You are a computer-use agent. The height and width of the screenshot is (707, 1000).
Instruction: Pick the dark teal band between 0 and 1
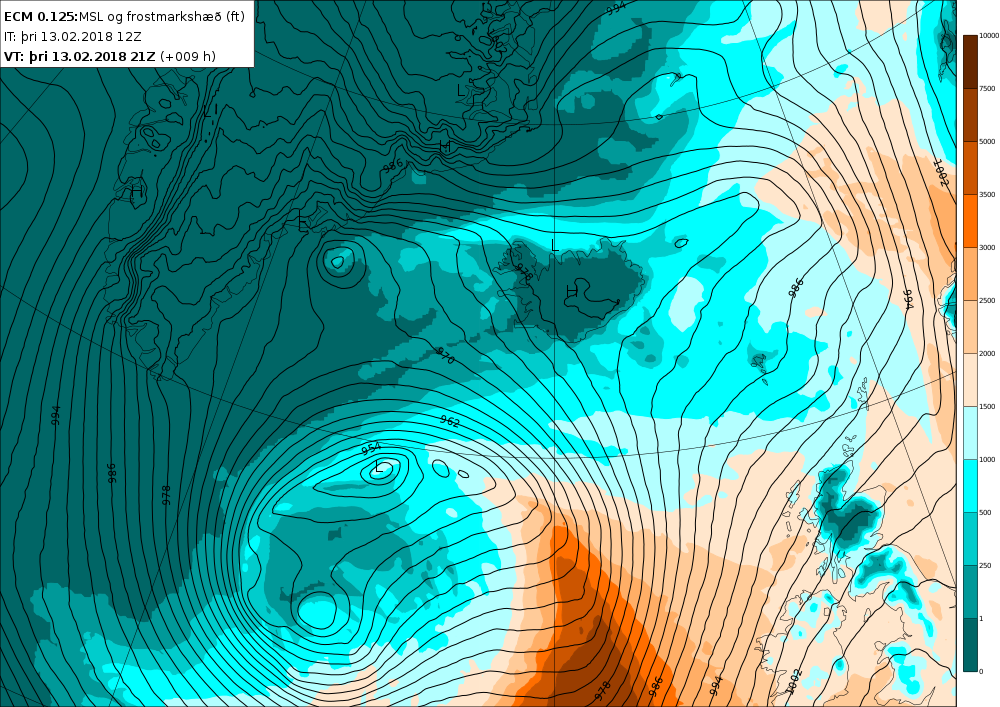(x=970, y=645)
